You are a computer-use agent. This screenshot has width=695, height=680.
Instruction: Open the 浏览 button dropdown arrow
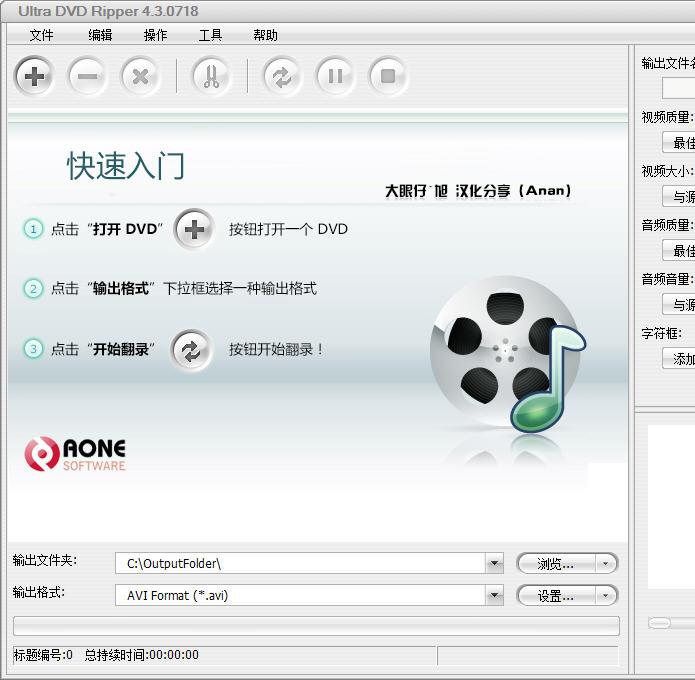[x=606, y=564]
